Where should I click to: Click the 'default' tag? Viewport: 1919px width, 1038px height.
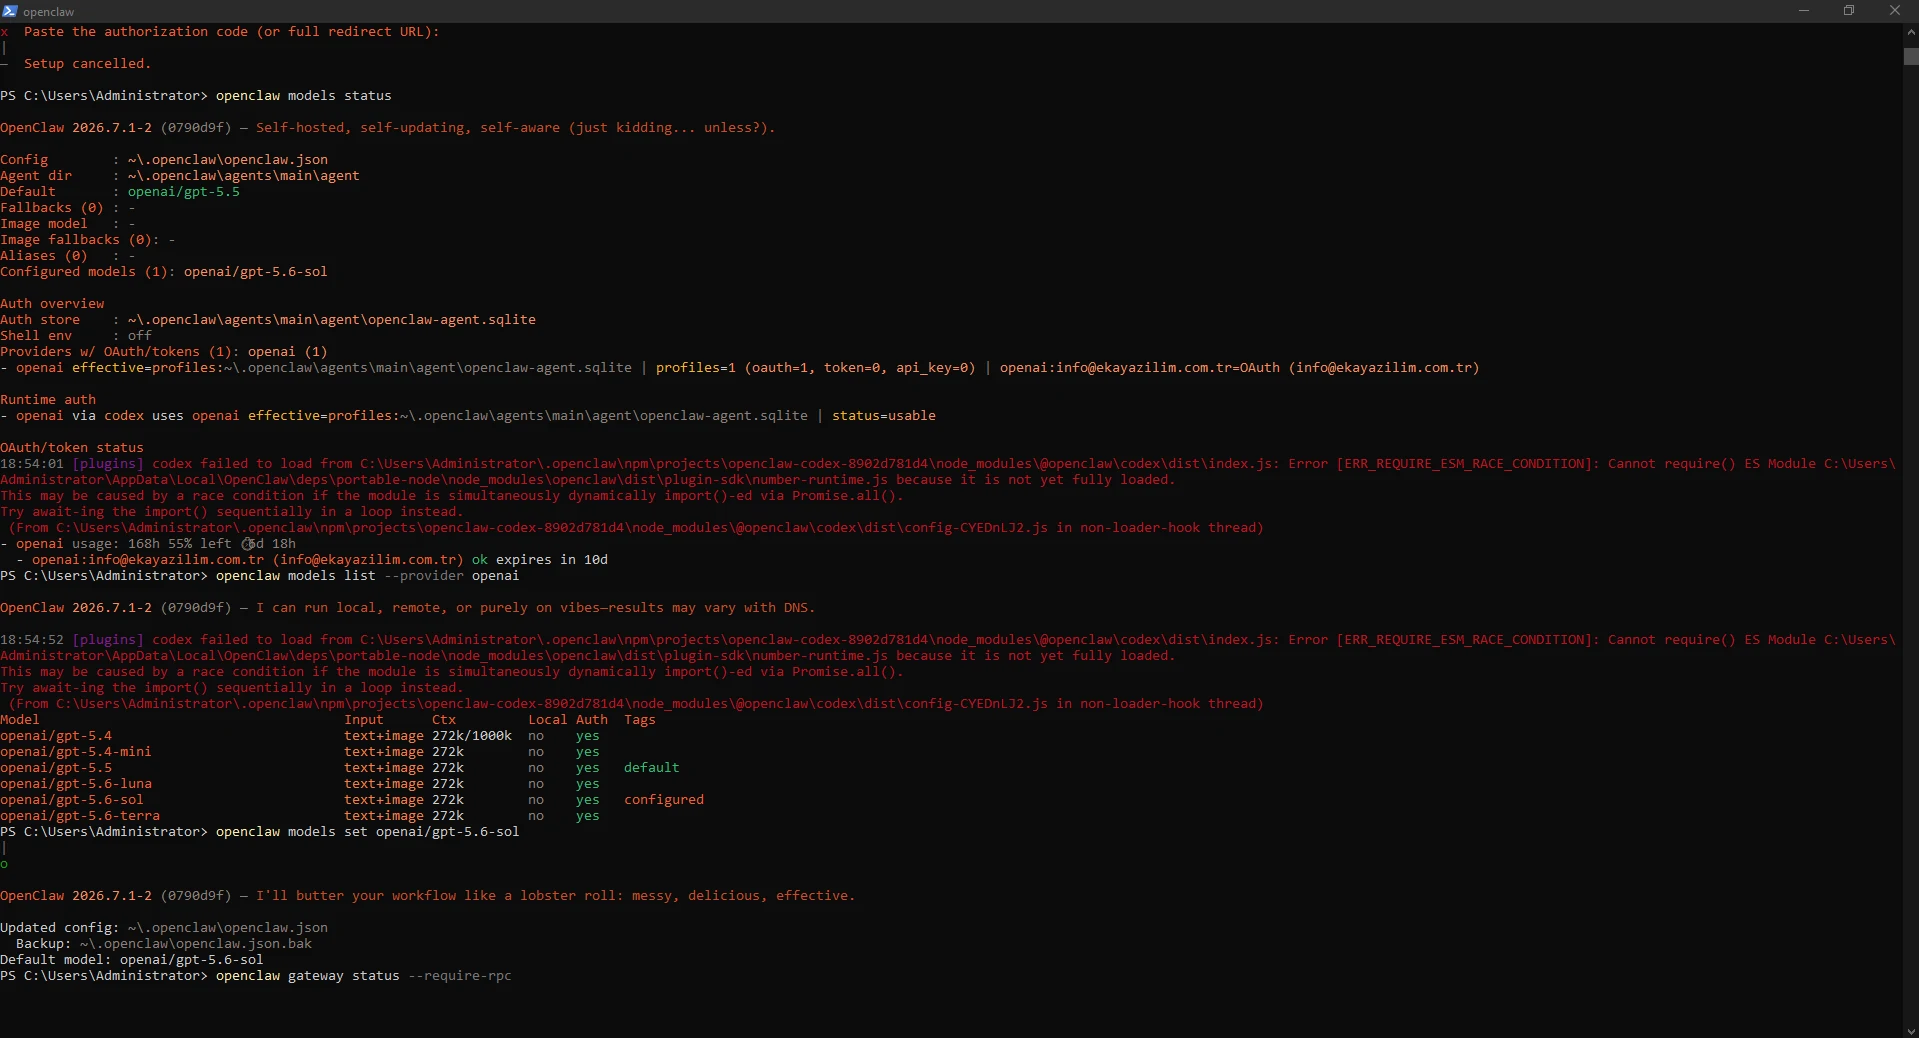tap(652, 768)
